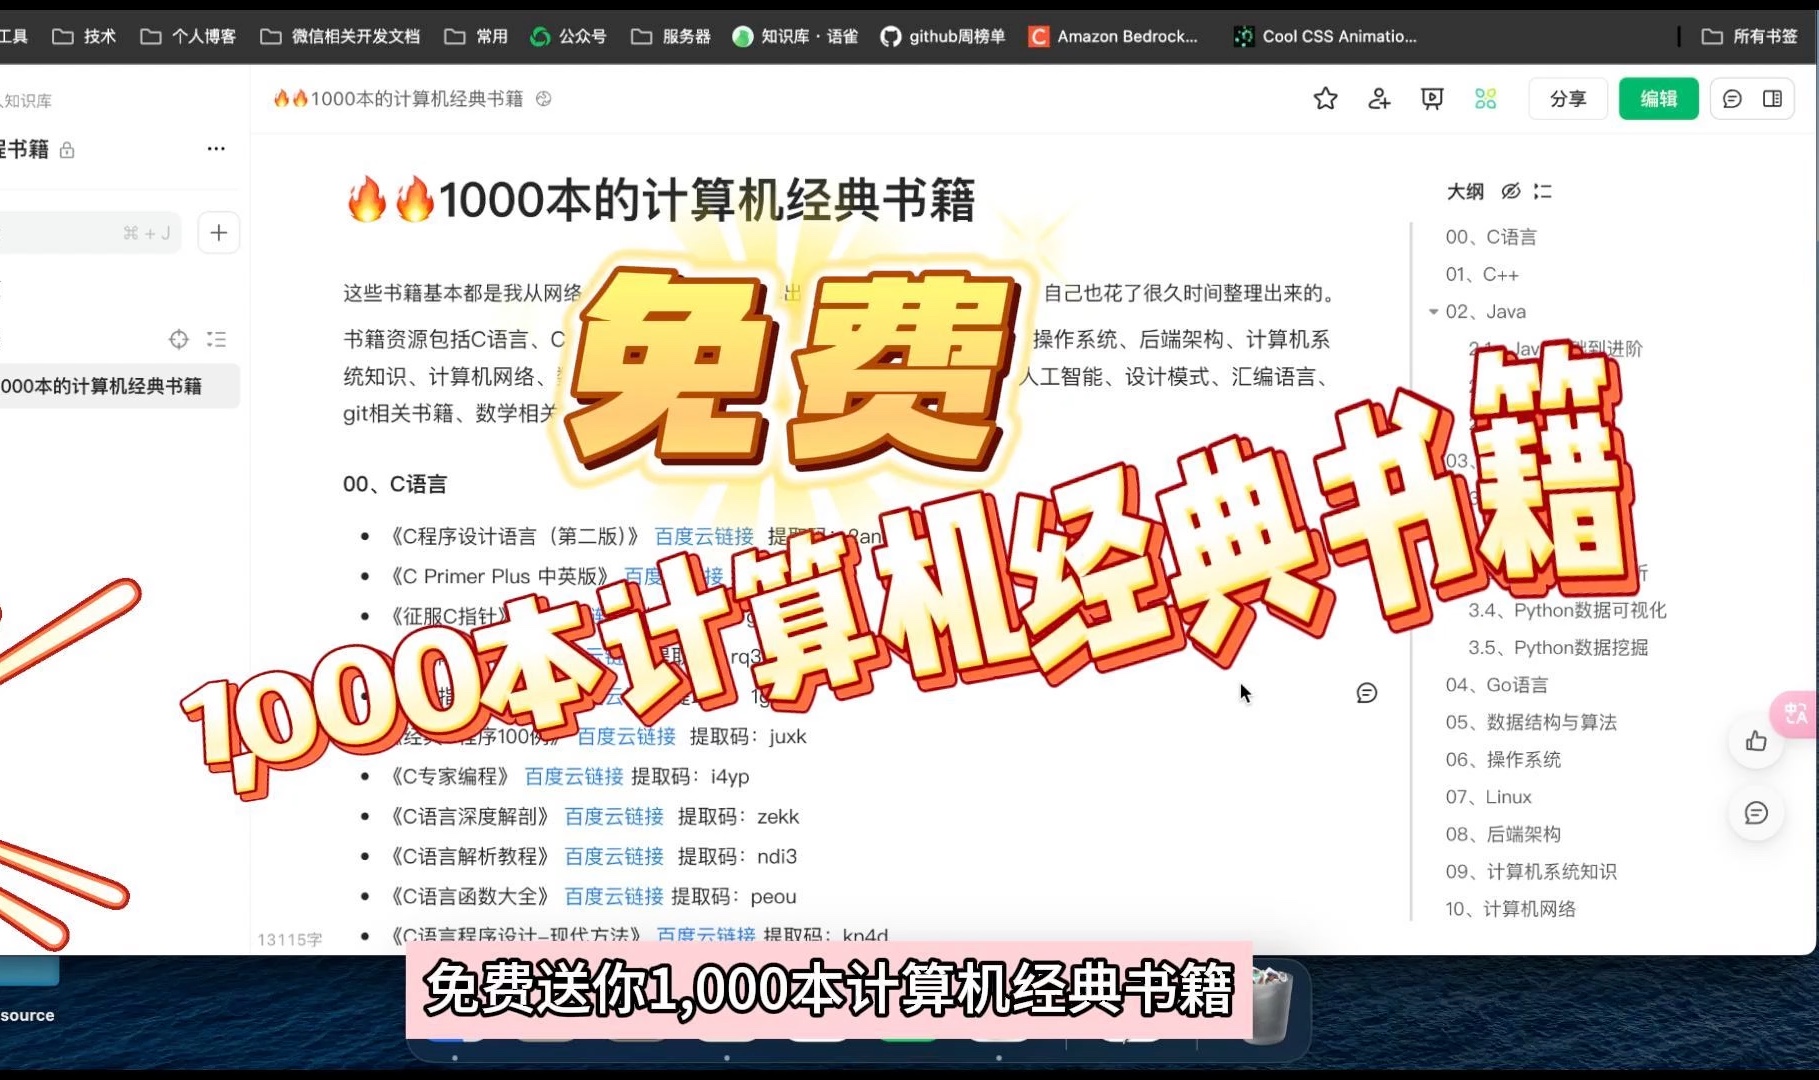
Task: Jump to 10、计算机网络 in outline
Action: 1510,909
